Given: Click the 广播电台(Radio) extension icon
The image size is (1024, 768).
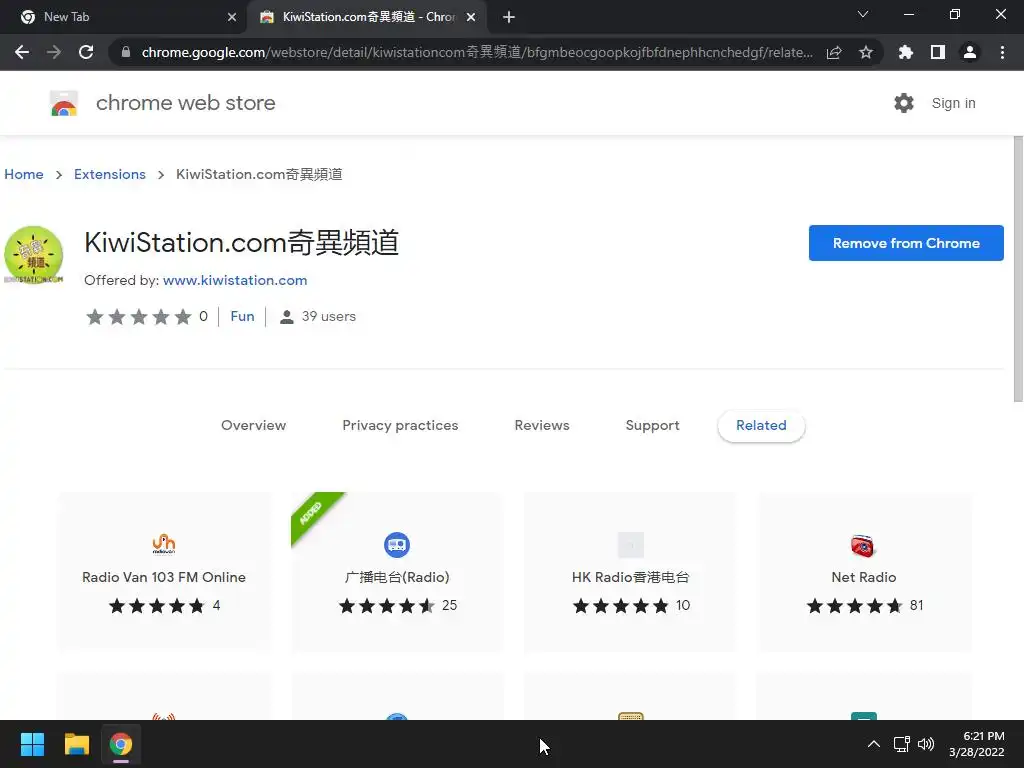Looking at the screenshot, I should click(397, 545).
